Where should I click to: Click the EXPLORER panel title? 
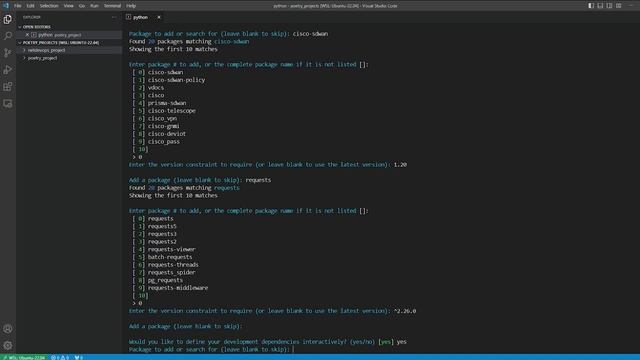coord(32,17)
